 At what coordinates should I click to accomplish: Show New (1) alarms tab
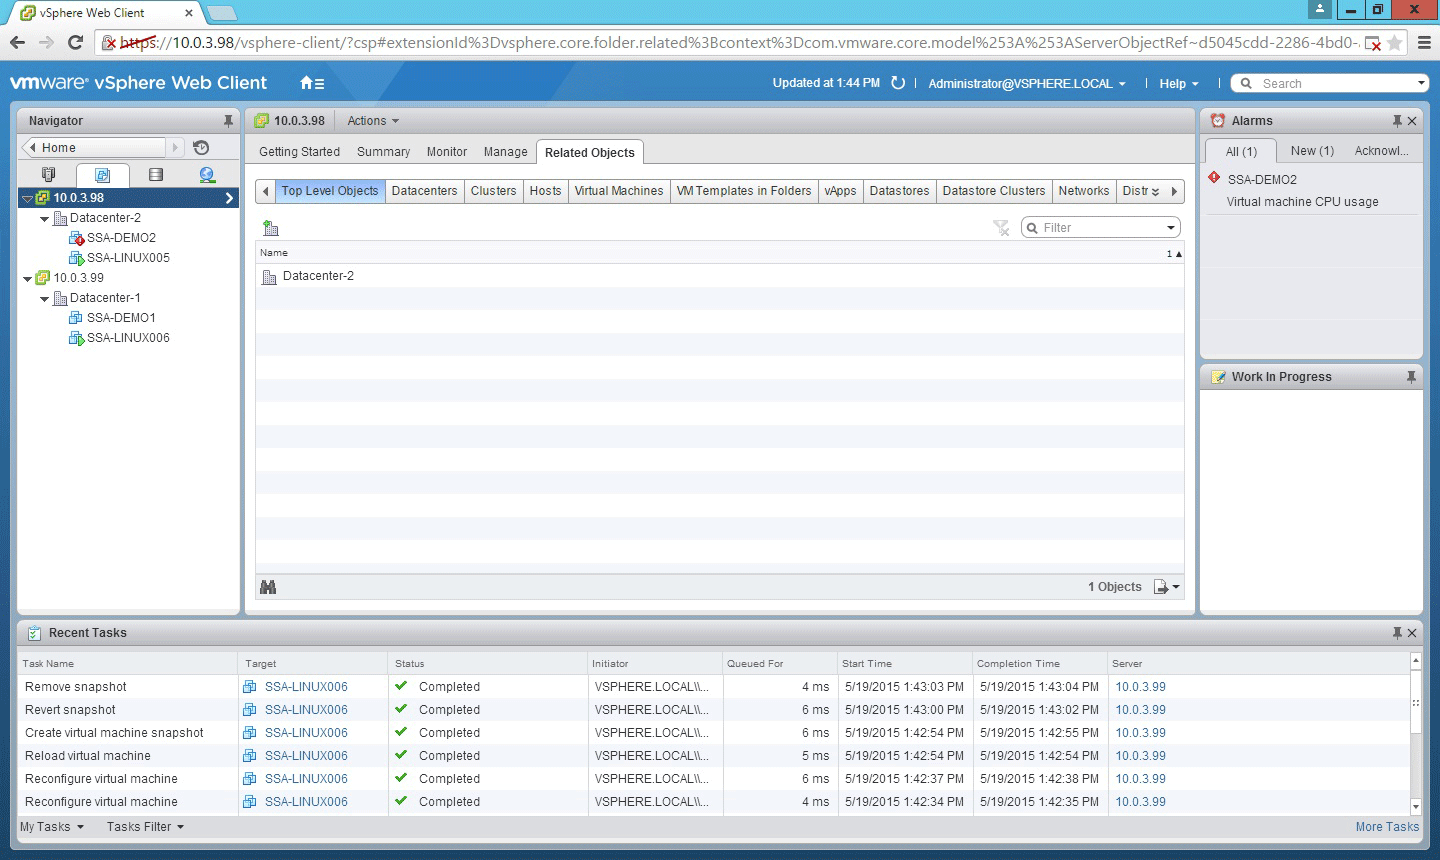1312,151
